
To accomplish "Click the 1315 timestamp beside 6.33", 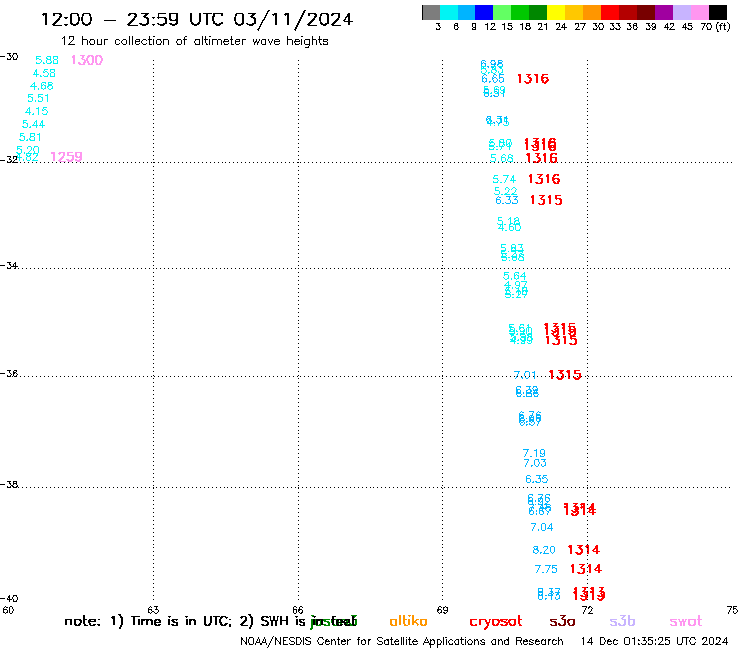I will tap(546, 200).
